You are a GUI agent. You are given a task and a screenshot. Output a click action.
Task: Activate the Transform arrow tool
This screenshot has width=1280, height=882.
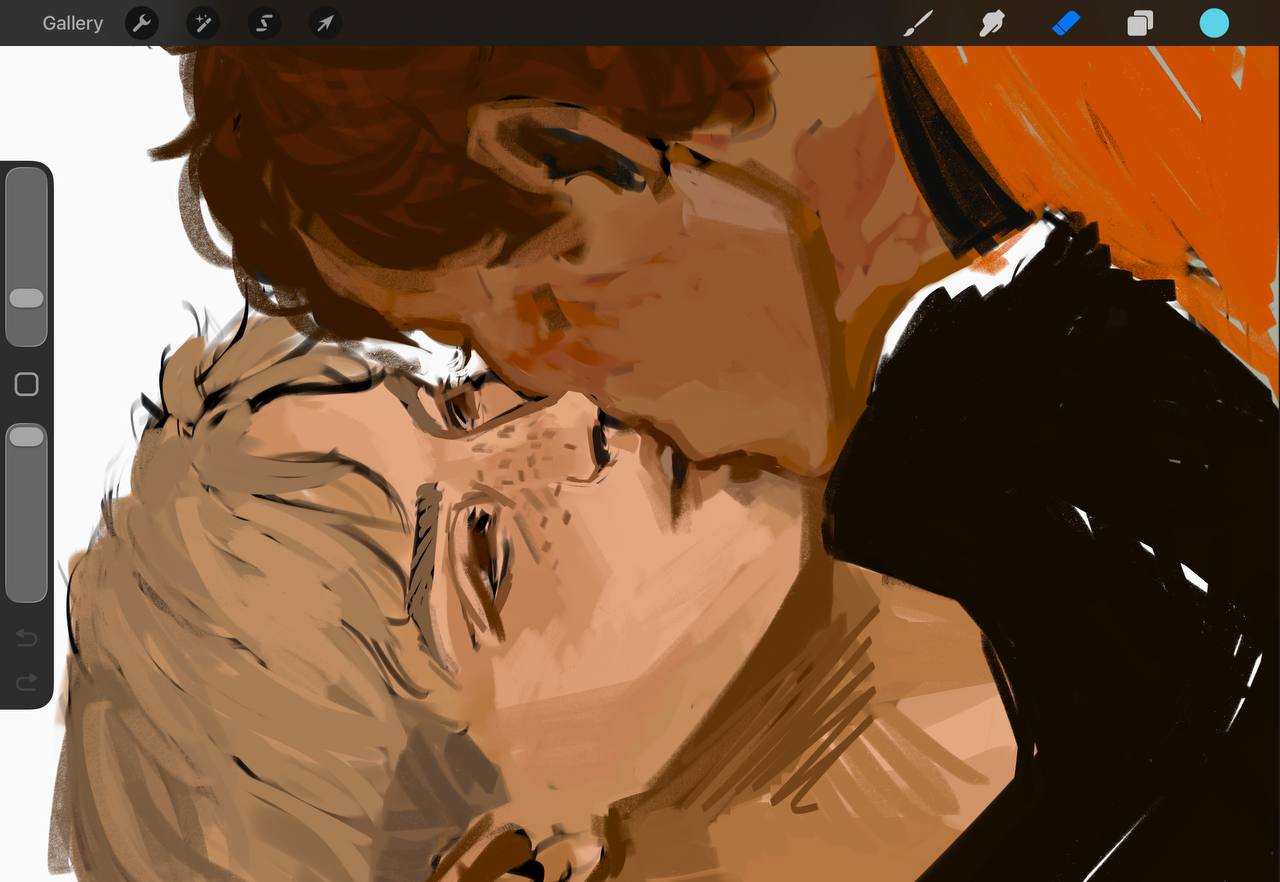point(325,23)
